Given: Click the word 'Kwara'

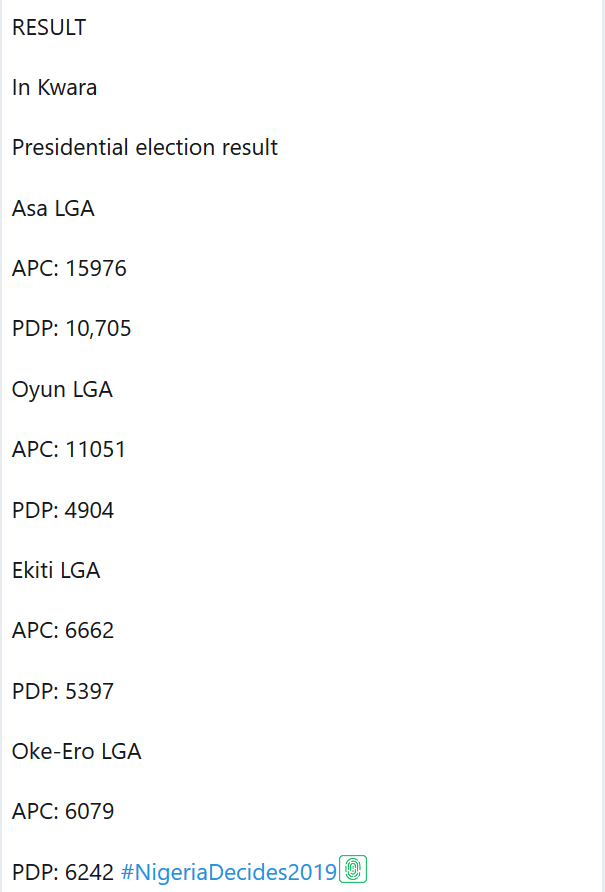Looking at the screenshot, I should (68, 88).
